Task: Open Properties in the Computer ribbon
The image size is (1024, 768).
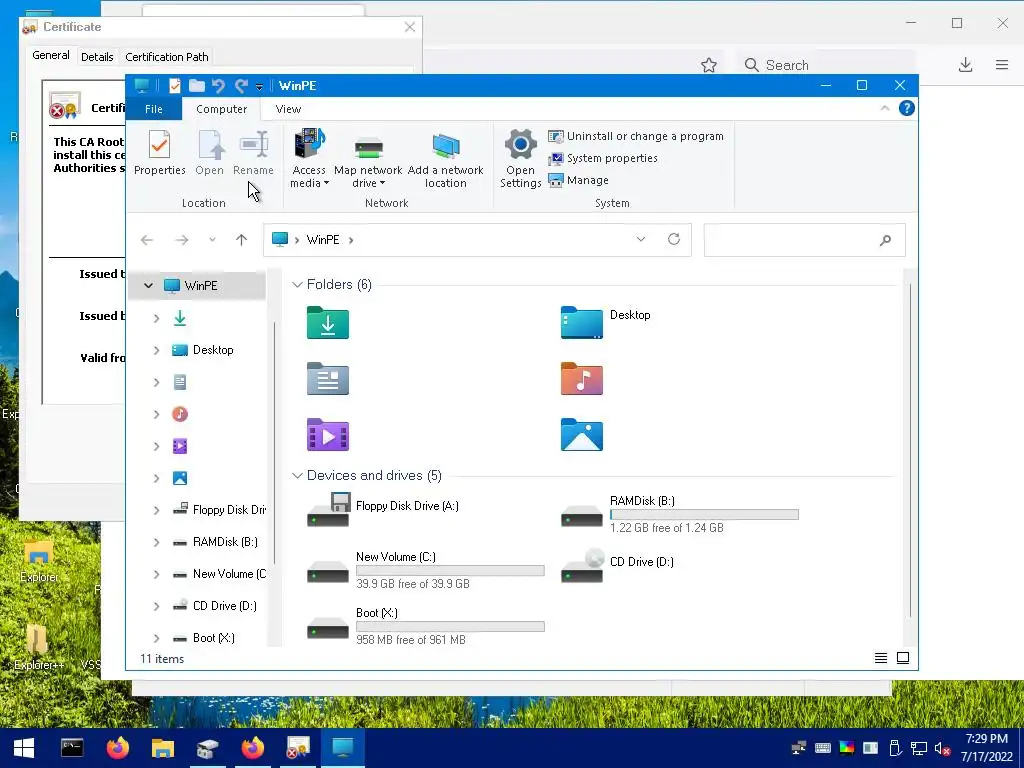Action: click(159, 153)
